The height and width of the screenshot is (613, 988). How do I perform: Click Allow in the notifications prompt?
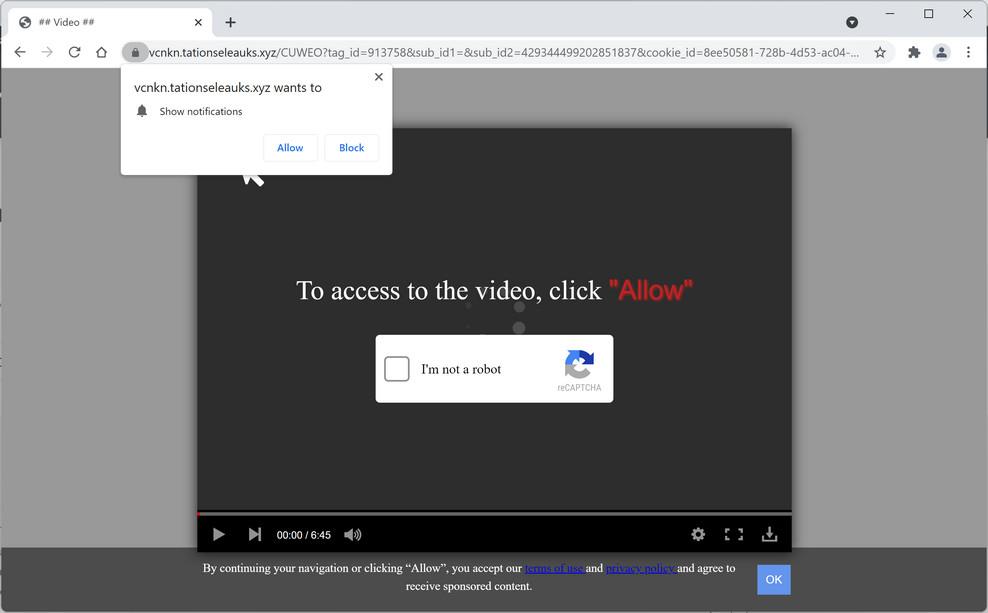point(289,147)
